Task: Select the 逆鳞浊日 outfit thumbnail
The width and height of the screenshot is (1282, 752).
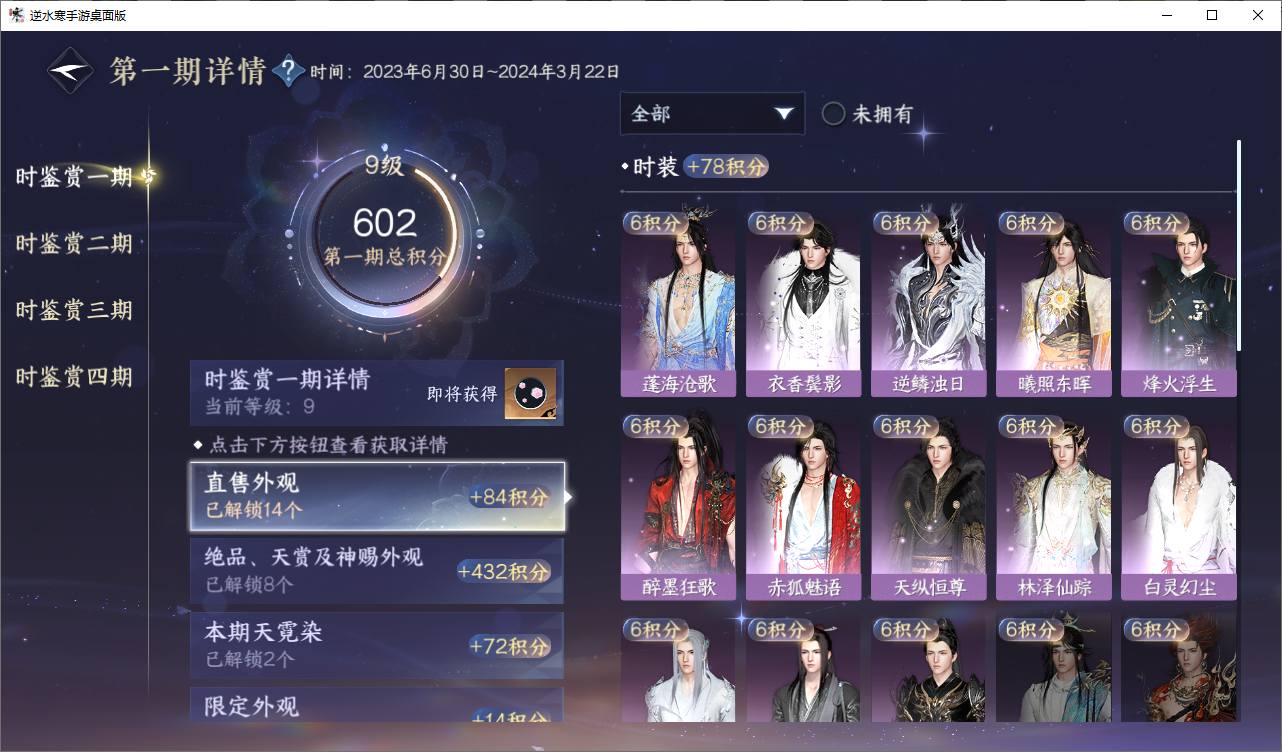Action: pos(928,304)
